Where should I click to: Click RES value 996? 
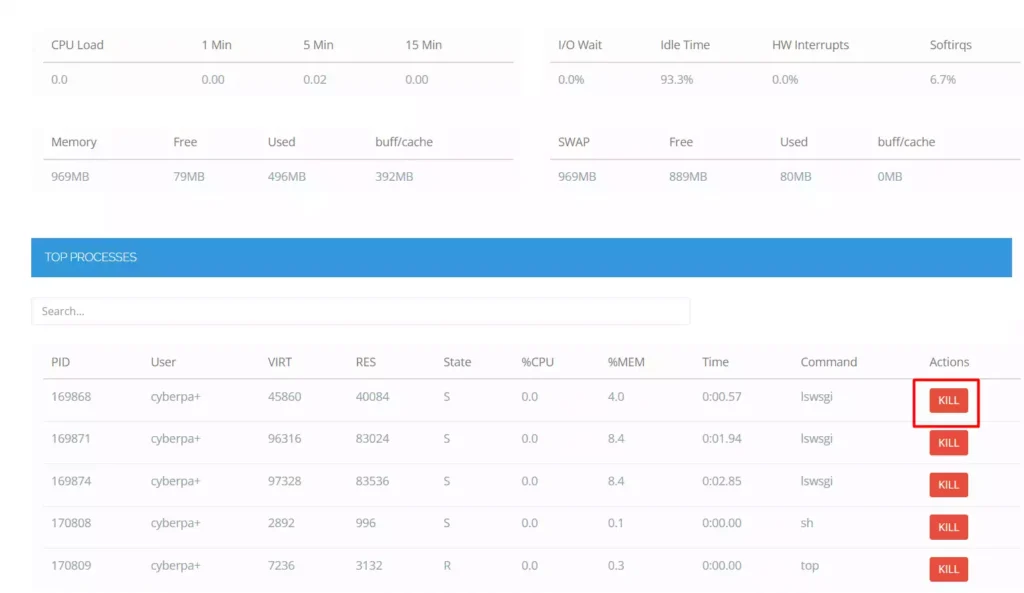(x=366, y=522)
